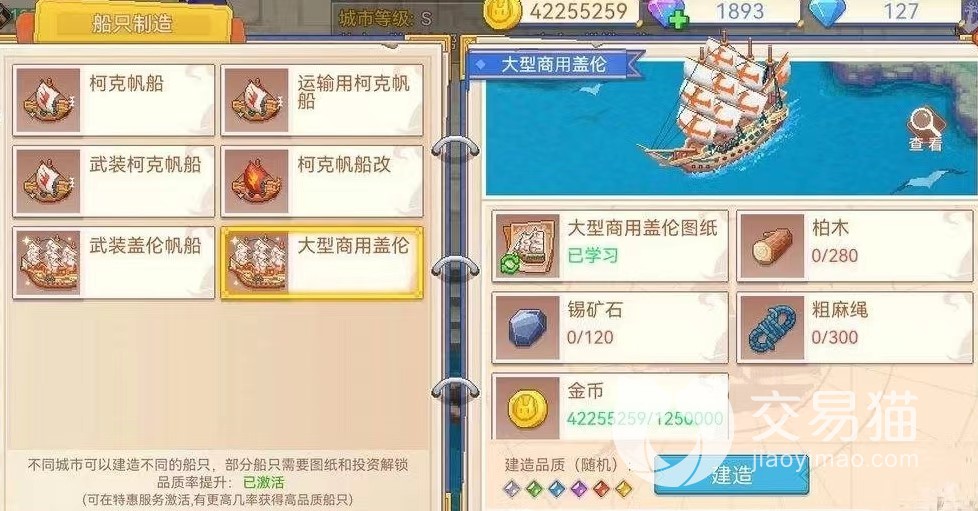The image size is (978, 511).
Task: Choose the 武装盖伦帆船 ship
Action: [114, 263]
